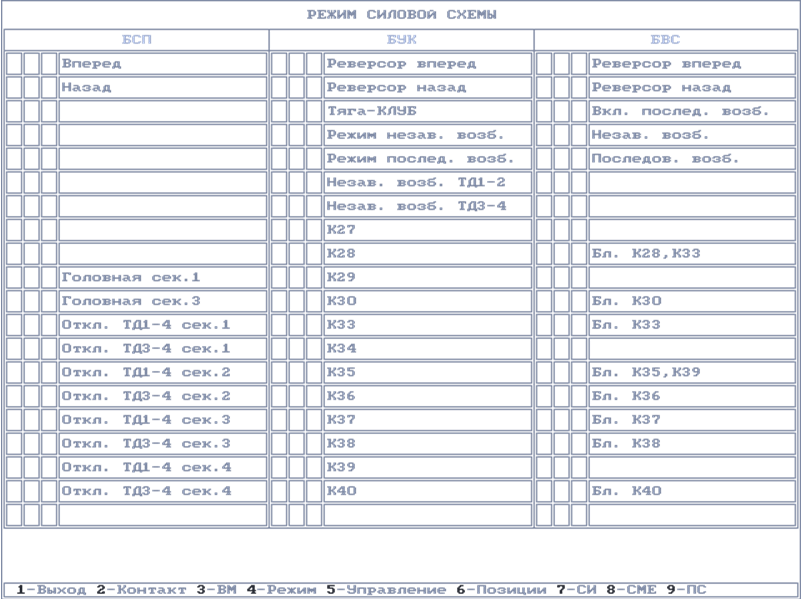Click the Режим незав. возб. cell
The width and height of the screenshot is (801, 599).
[x=428, y=135]
